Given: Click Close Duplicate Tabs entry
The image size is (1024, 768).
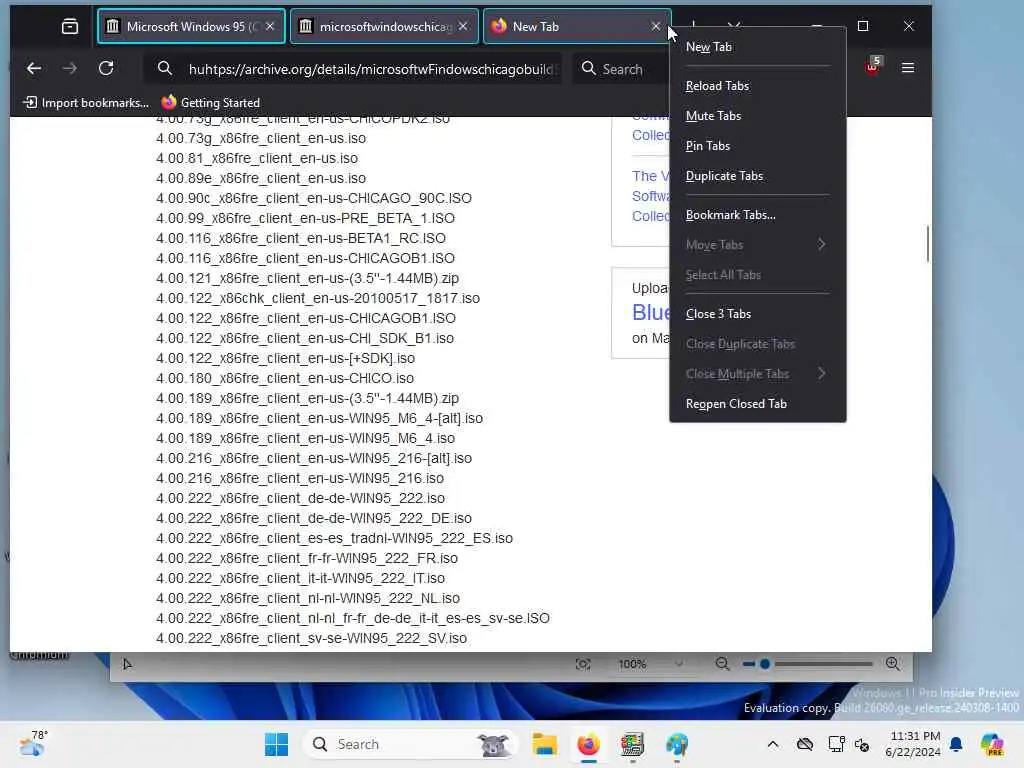Looking at the screenshot, I should coord(758,344).
